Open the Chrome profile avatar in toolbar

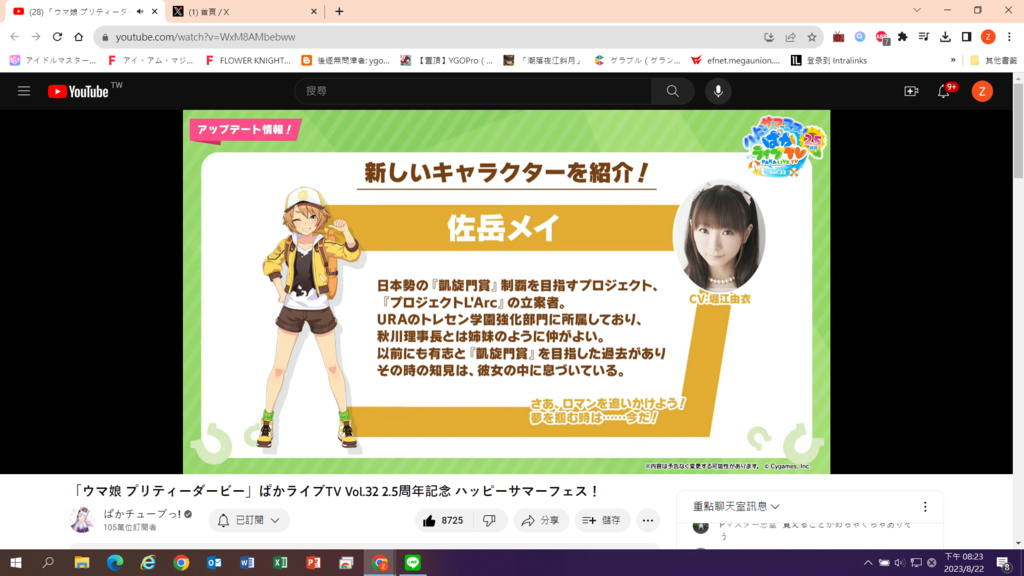988,37
